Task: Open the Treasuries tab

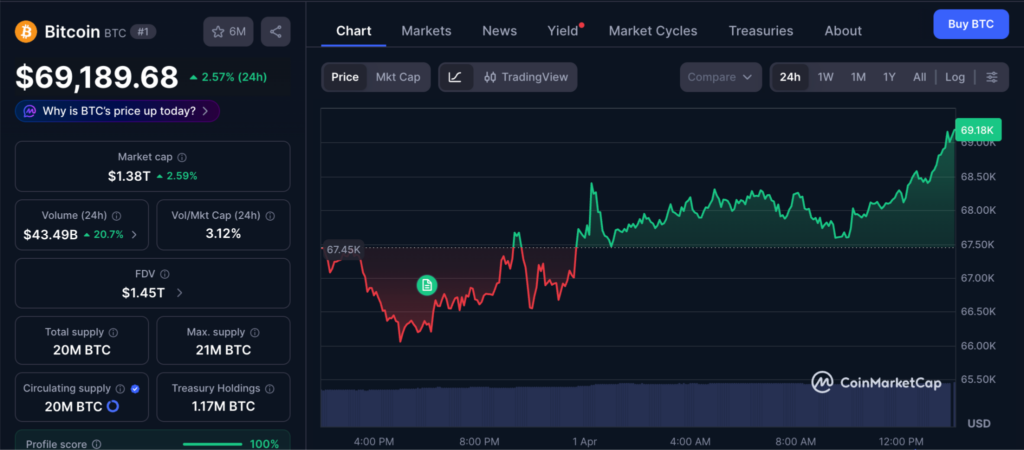Action: [x=760, y=31]
